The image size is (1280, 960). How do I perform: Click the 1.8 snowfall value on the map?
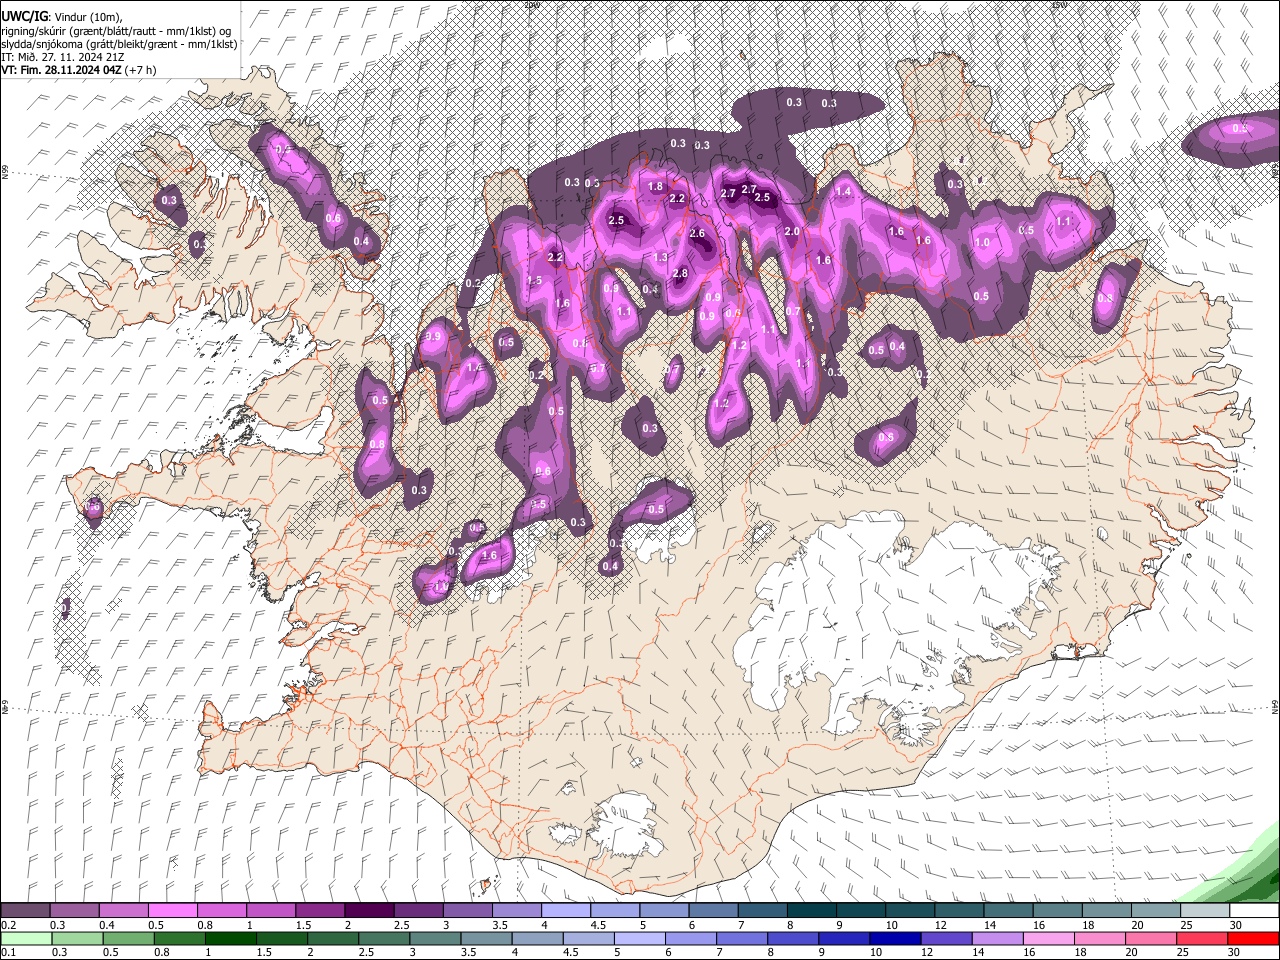click(x=656, y=187)
